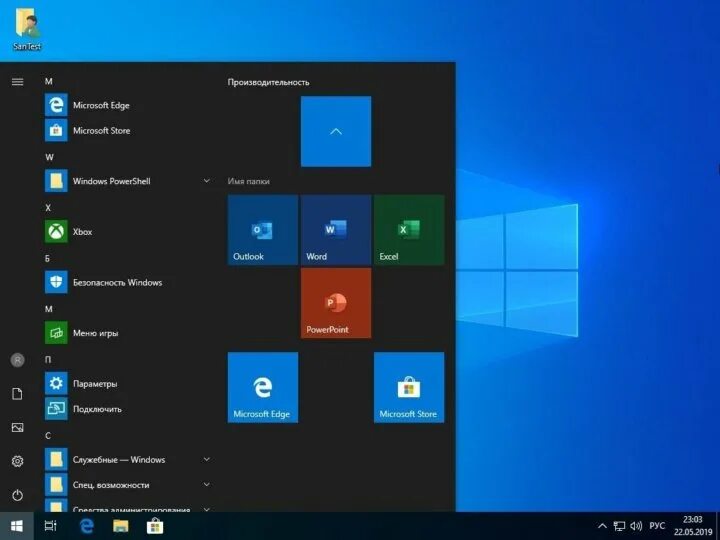This screenshot has height=540, width=720.
Task: Open Подключить app
Action: [126, 409]
